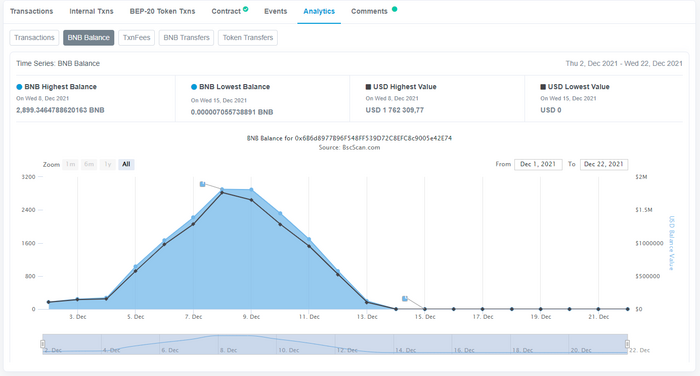Viewport: 700px width, 376px height.
Task: Switch to the Events tab
Action: point(275,11)
